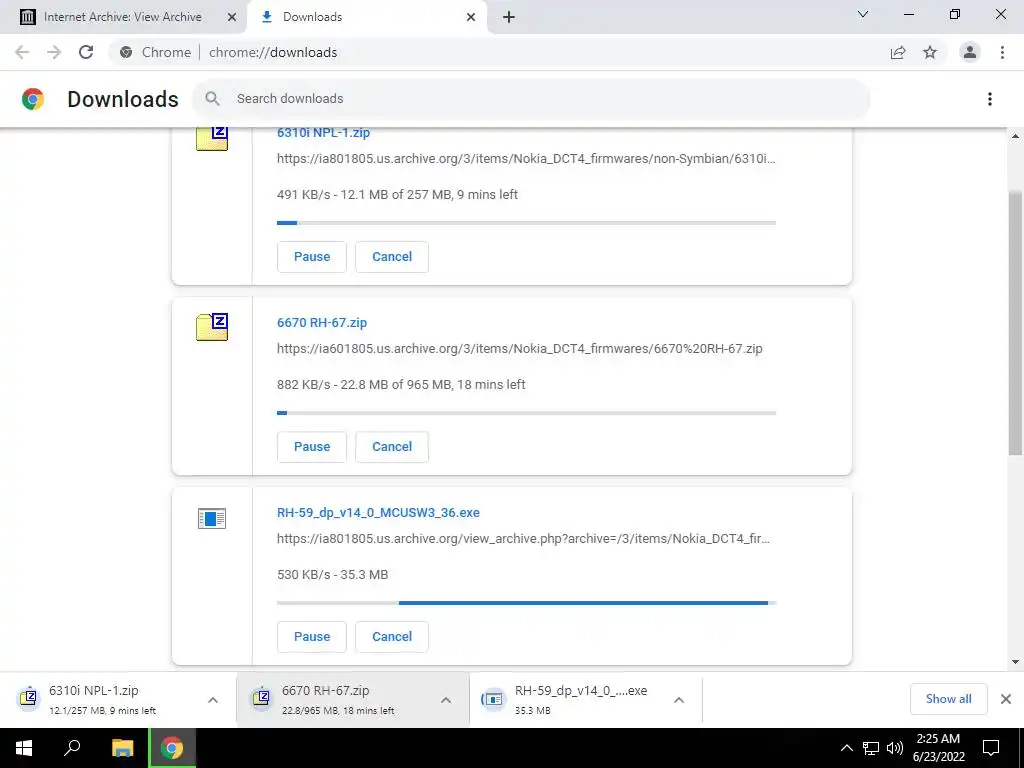Click the '530 KB/s - 35.3 MB' status text
This screenshot has height=768, width=1024.
pyautogui.click(x=332, y=575)
